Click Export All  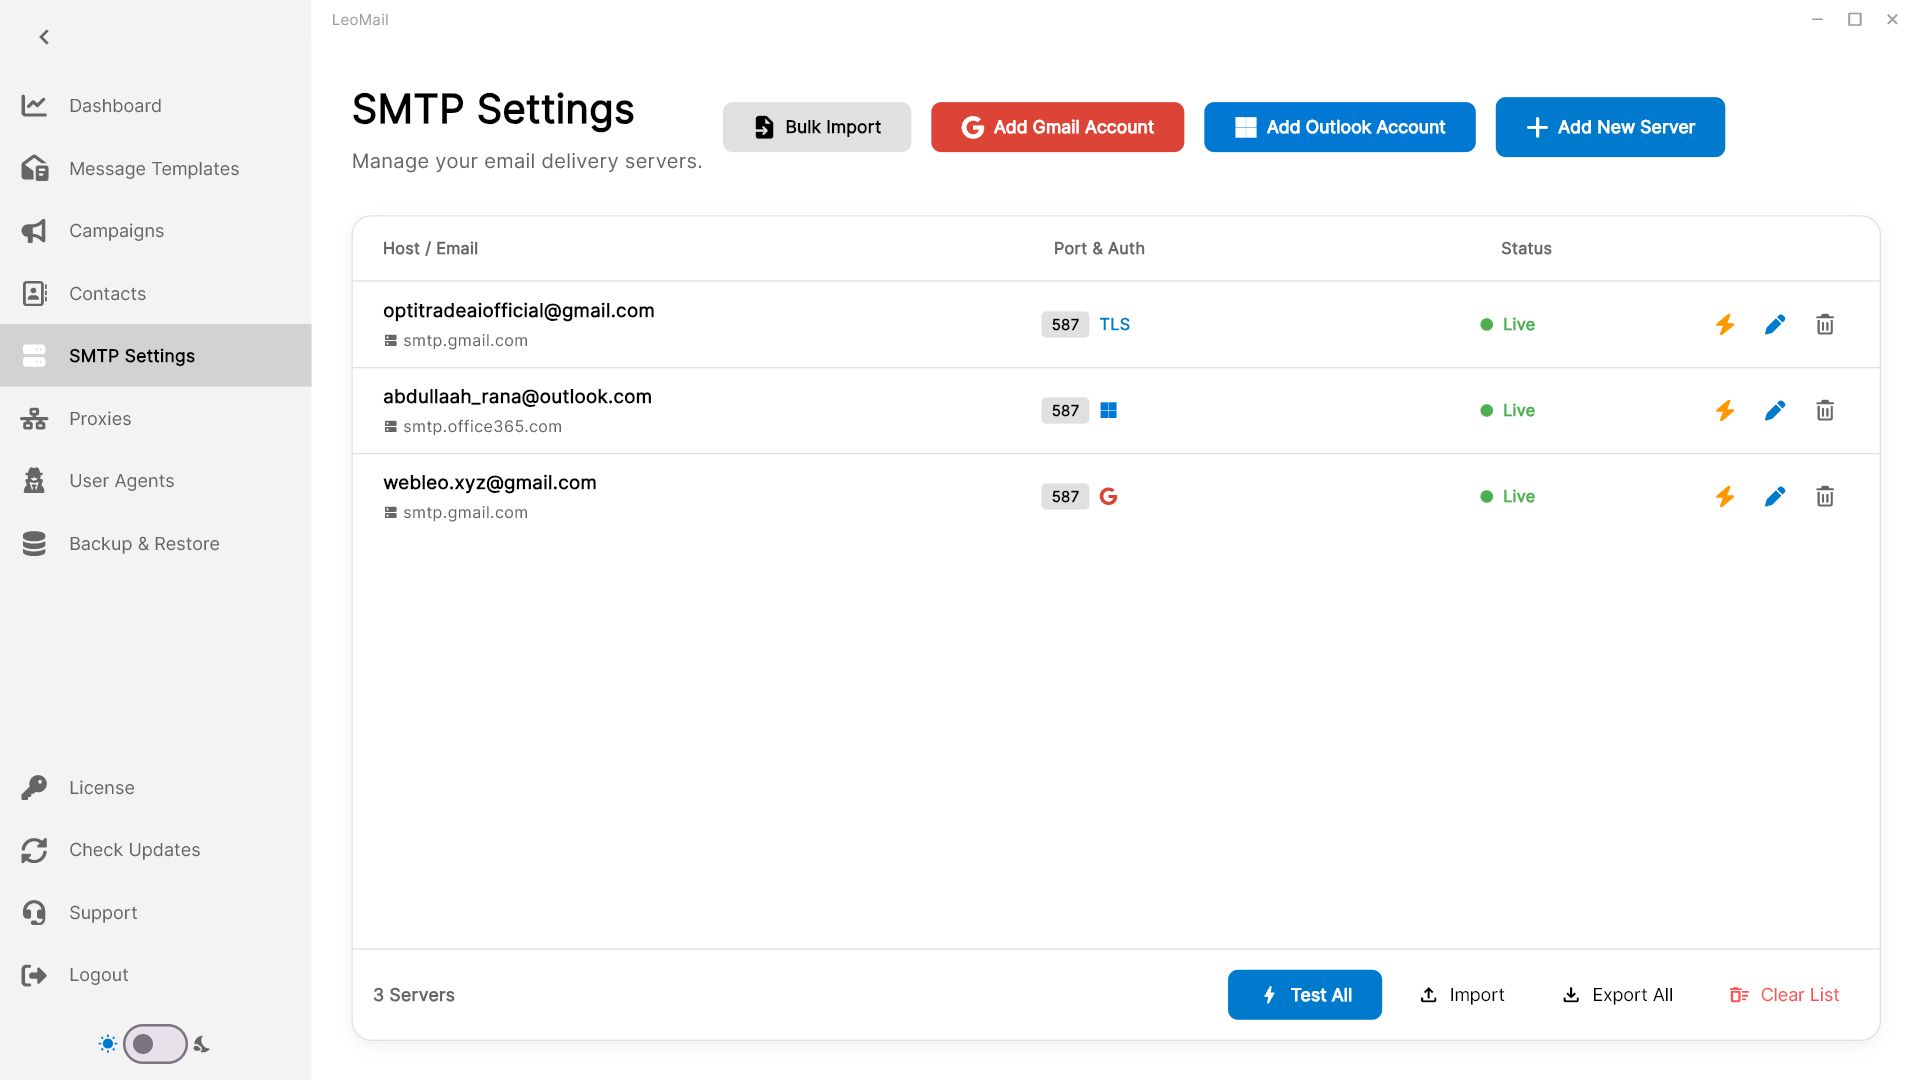coord(1617,995)
